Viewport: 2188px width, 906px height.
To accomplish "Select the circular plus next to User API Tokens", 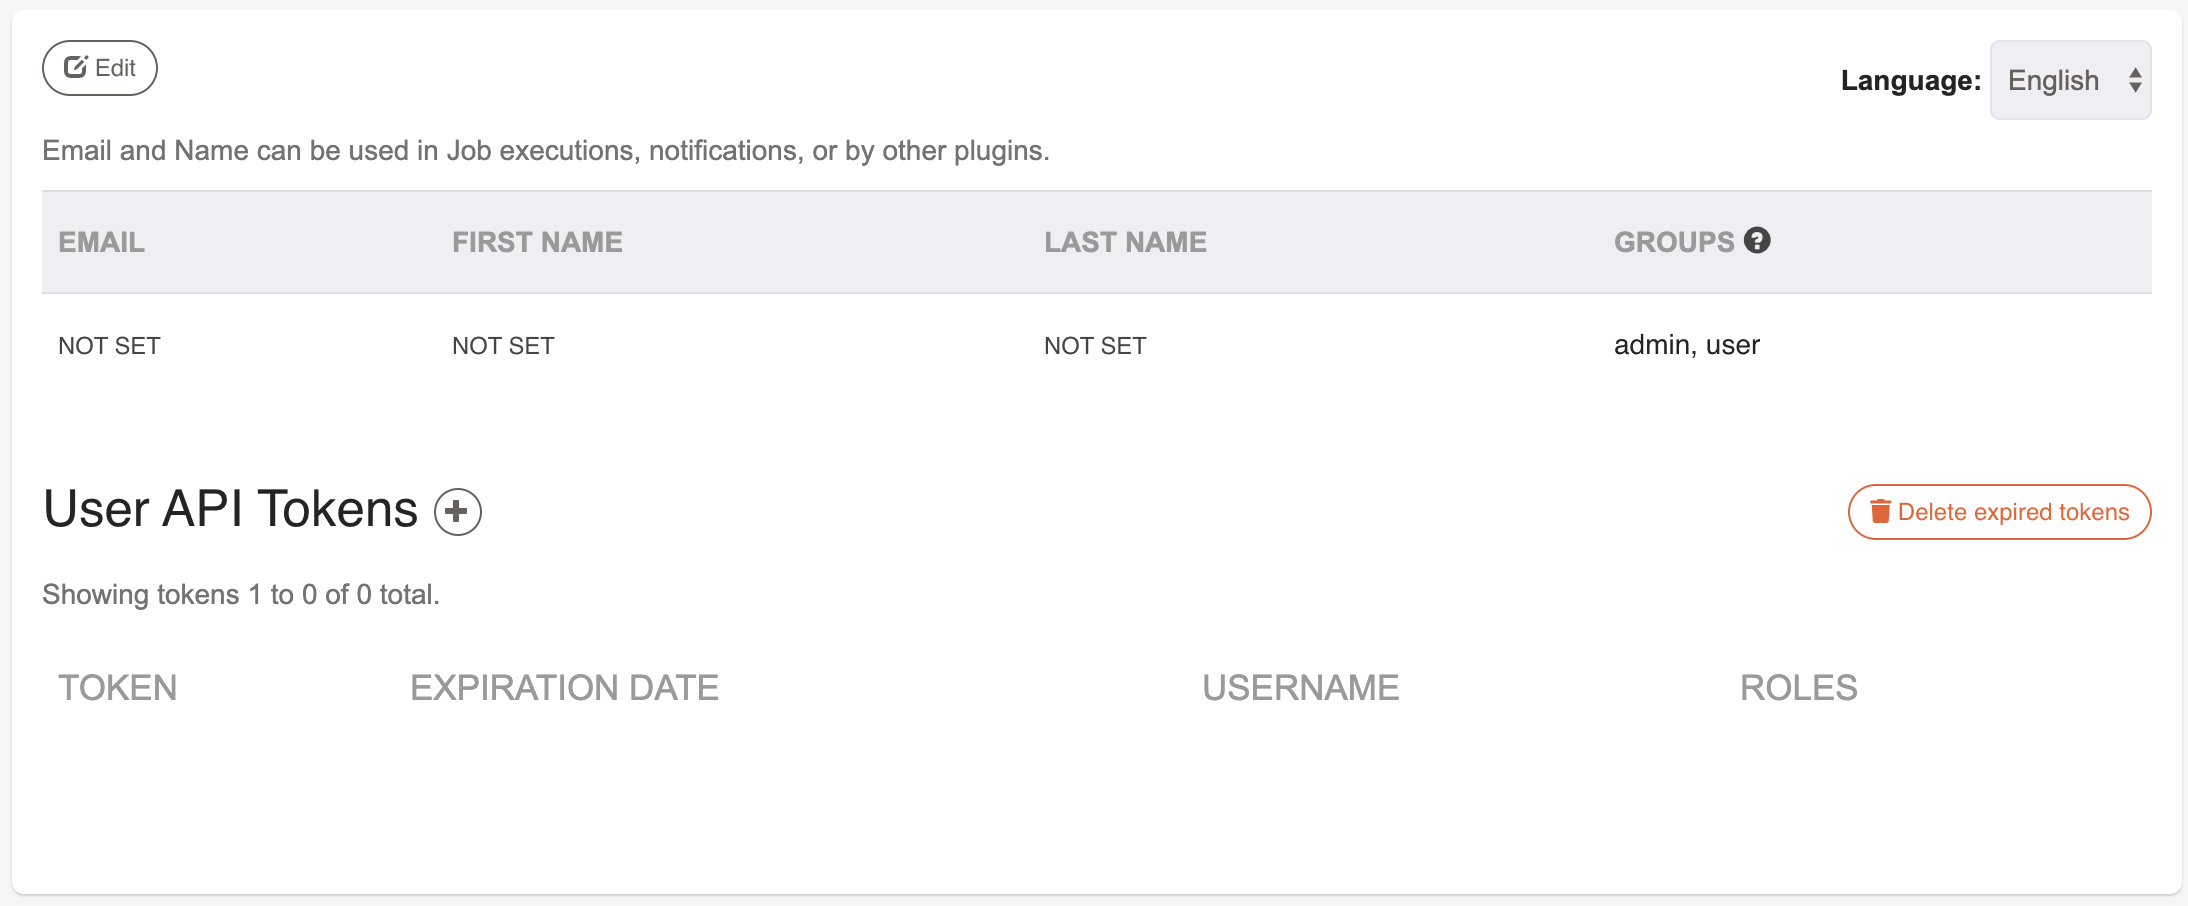I will 457,511.
